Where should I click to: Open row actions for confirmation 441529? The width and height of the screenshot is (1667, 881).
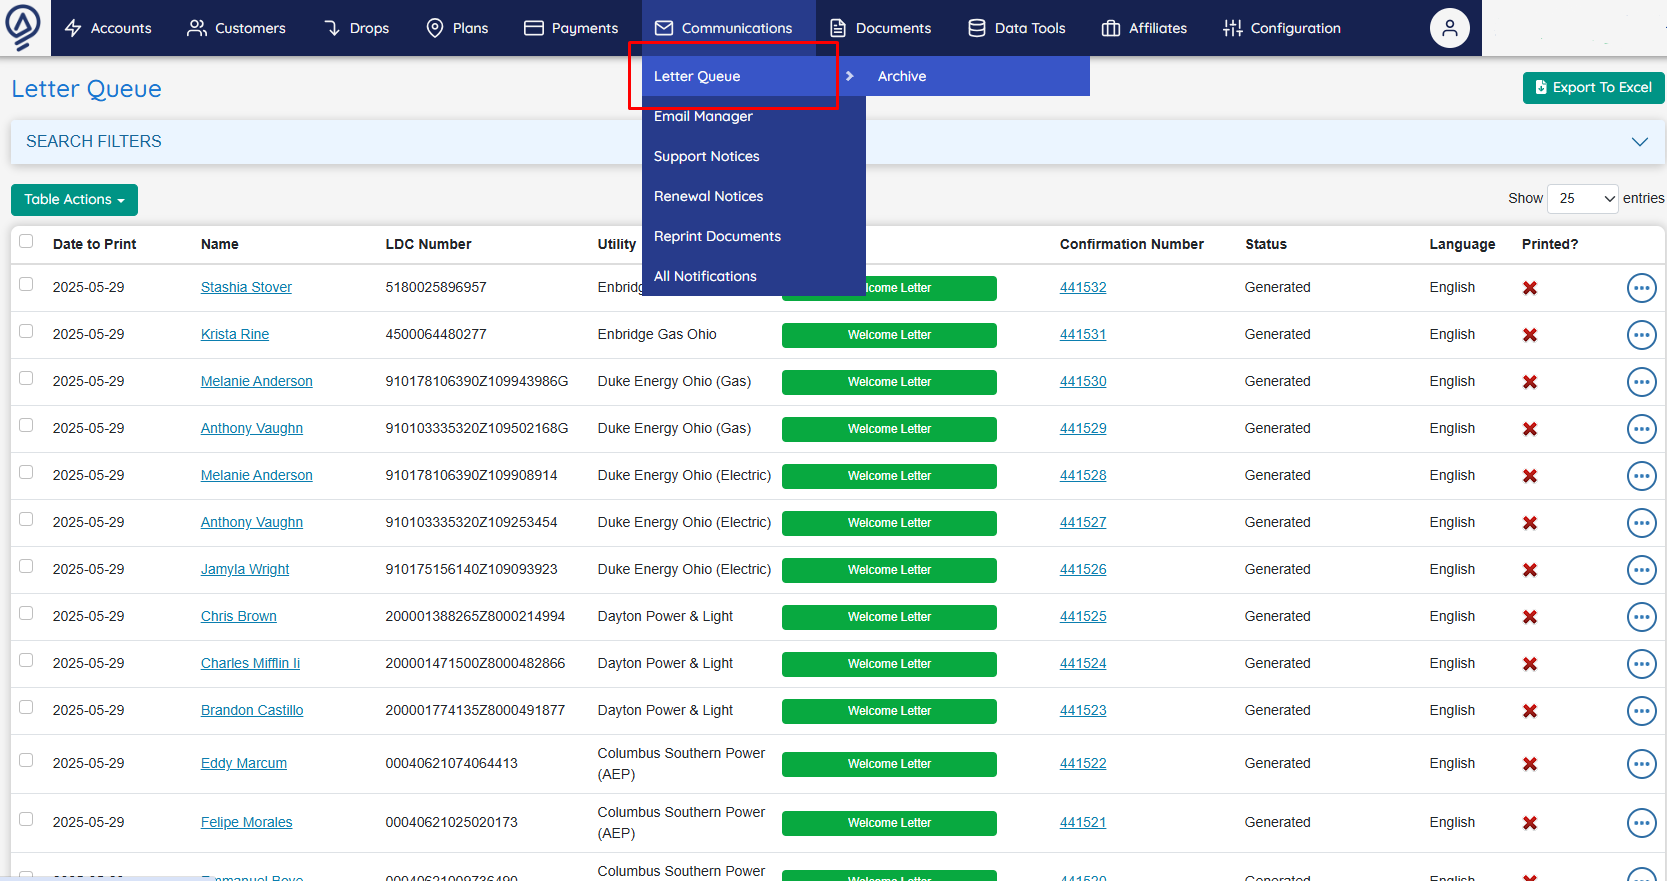click(1641, 429)
